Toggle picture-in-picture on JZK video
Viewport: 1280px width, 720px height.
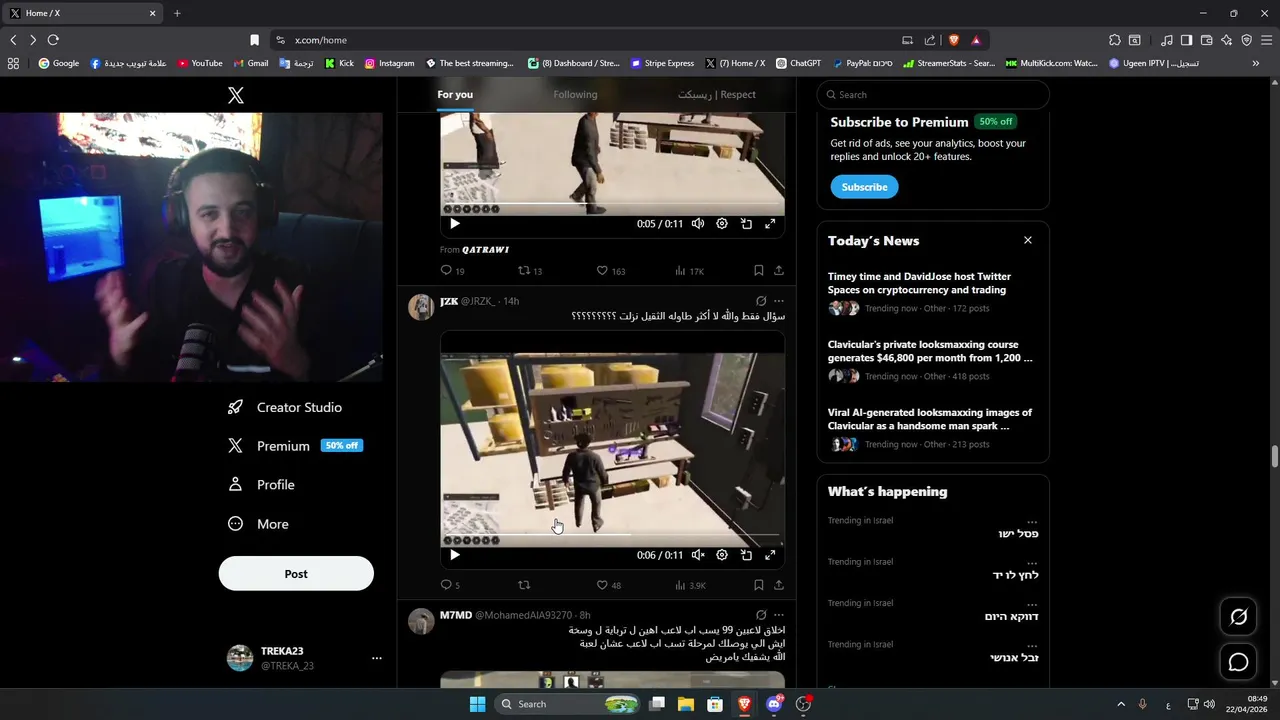(x=746, y=555)
